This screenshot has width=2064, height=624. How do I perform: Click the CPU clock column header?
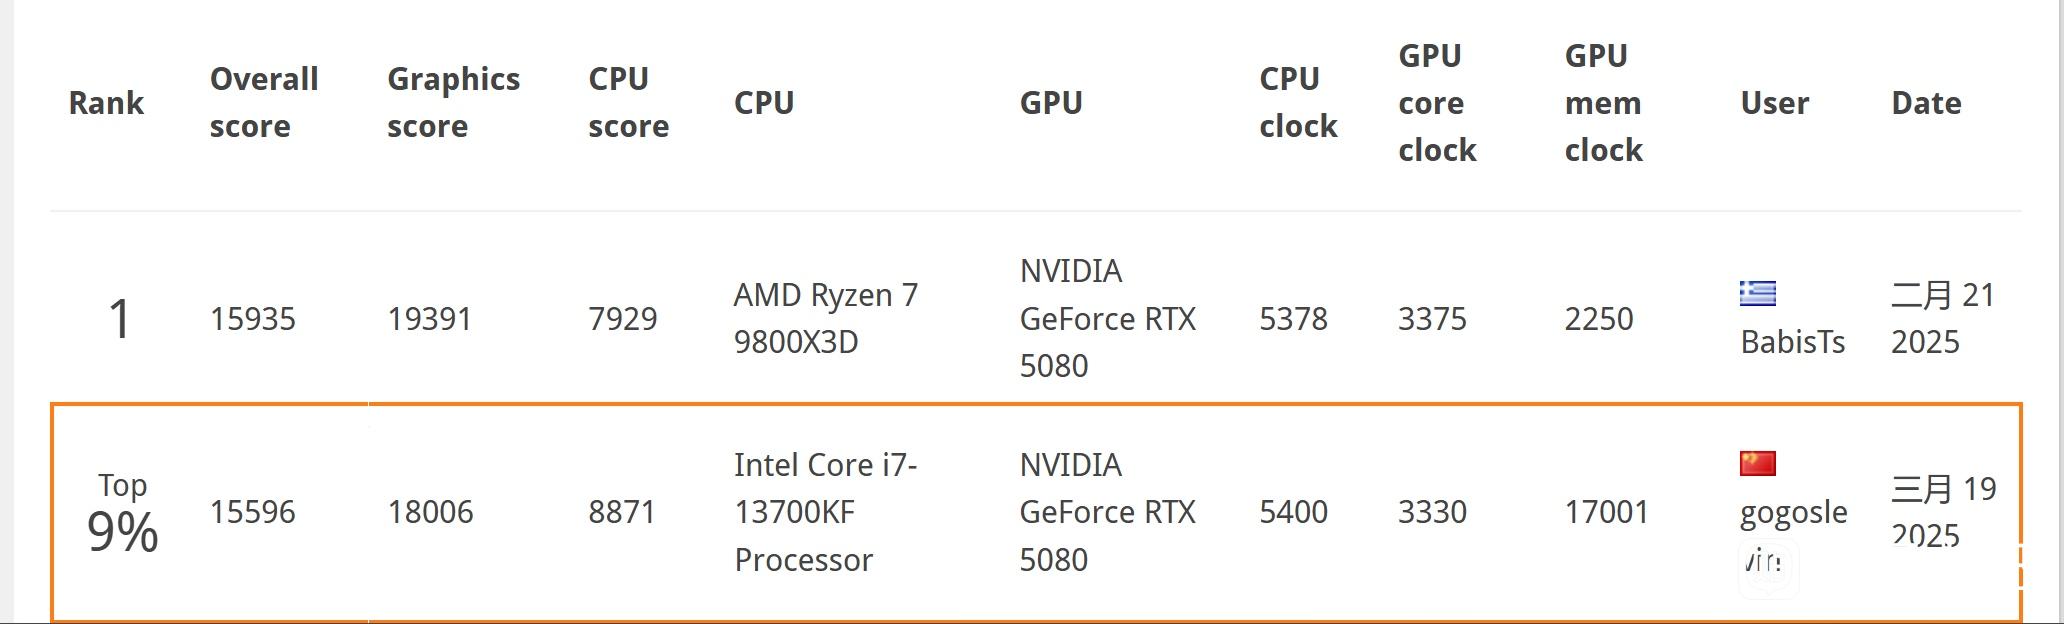point(1298,102)
